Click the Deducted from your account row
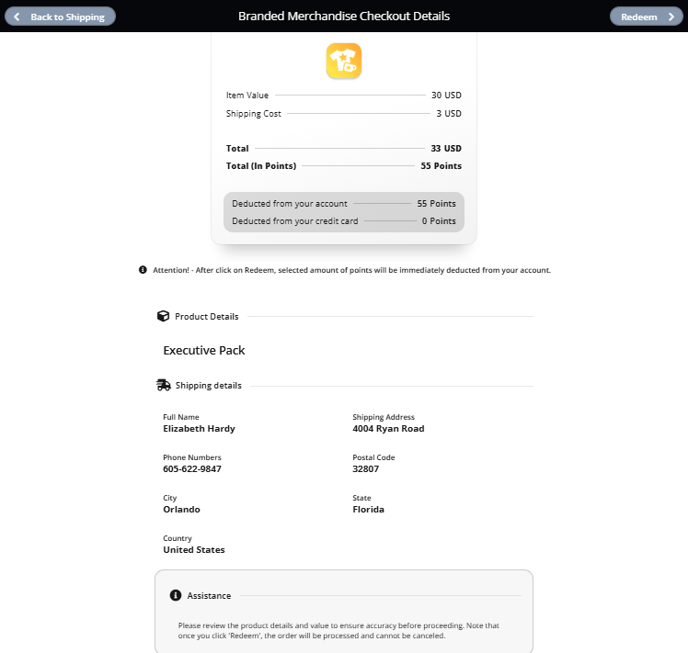688x653 pixels. pyautogui.click(x=344, y=204)
